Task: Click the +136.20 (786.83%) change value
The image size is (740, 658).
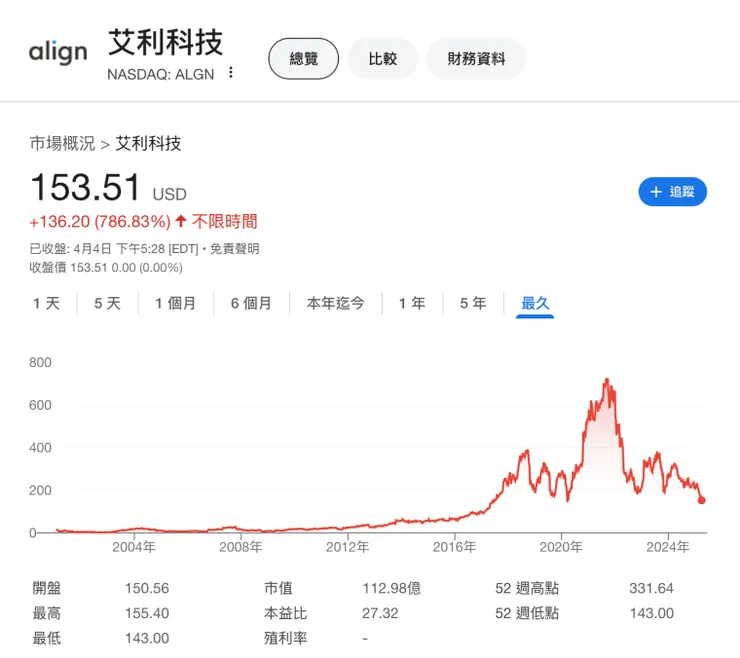Action: [100, 221]
